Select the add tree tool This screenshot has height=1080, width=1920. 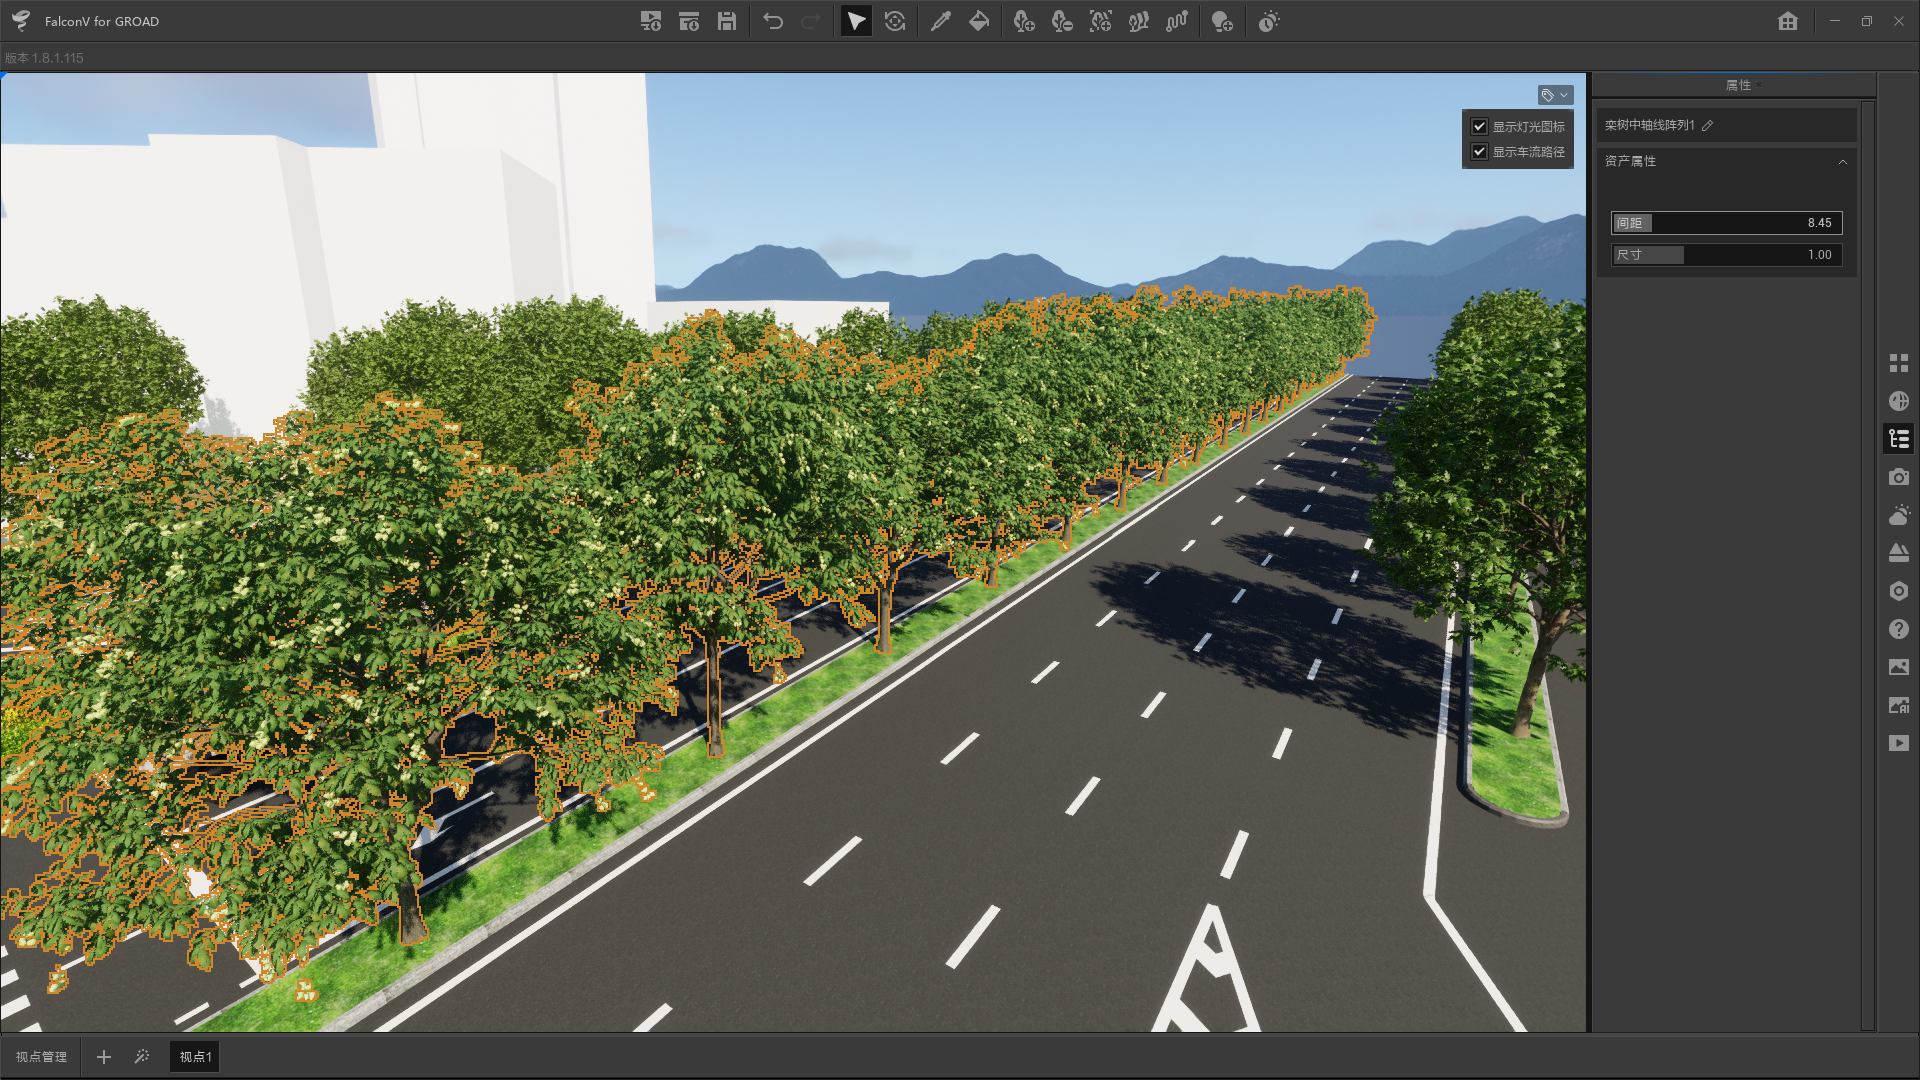pyautogui.click(x=1023, y=20)
